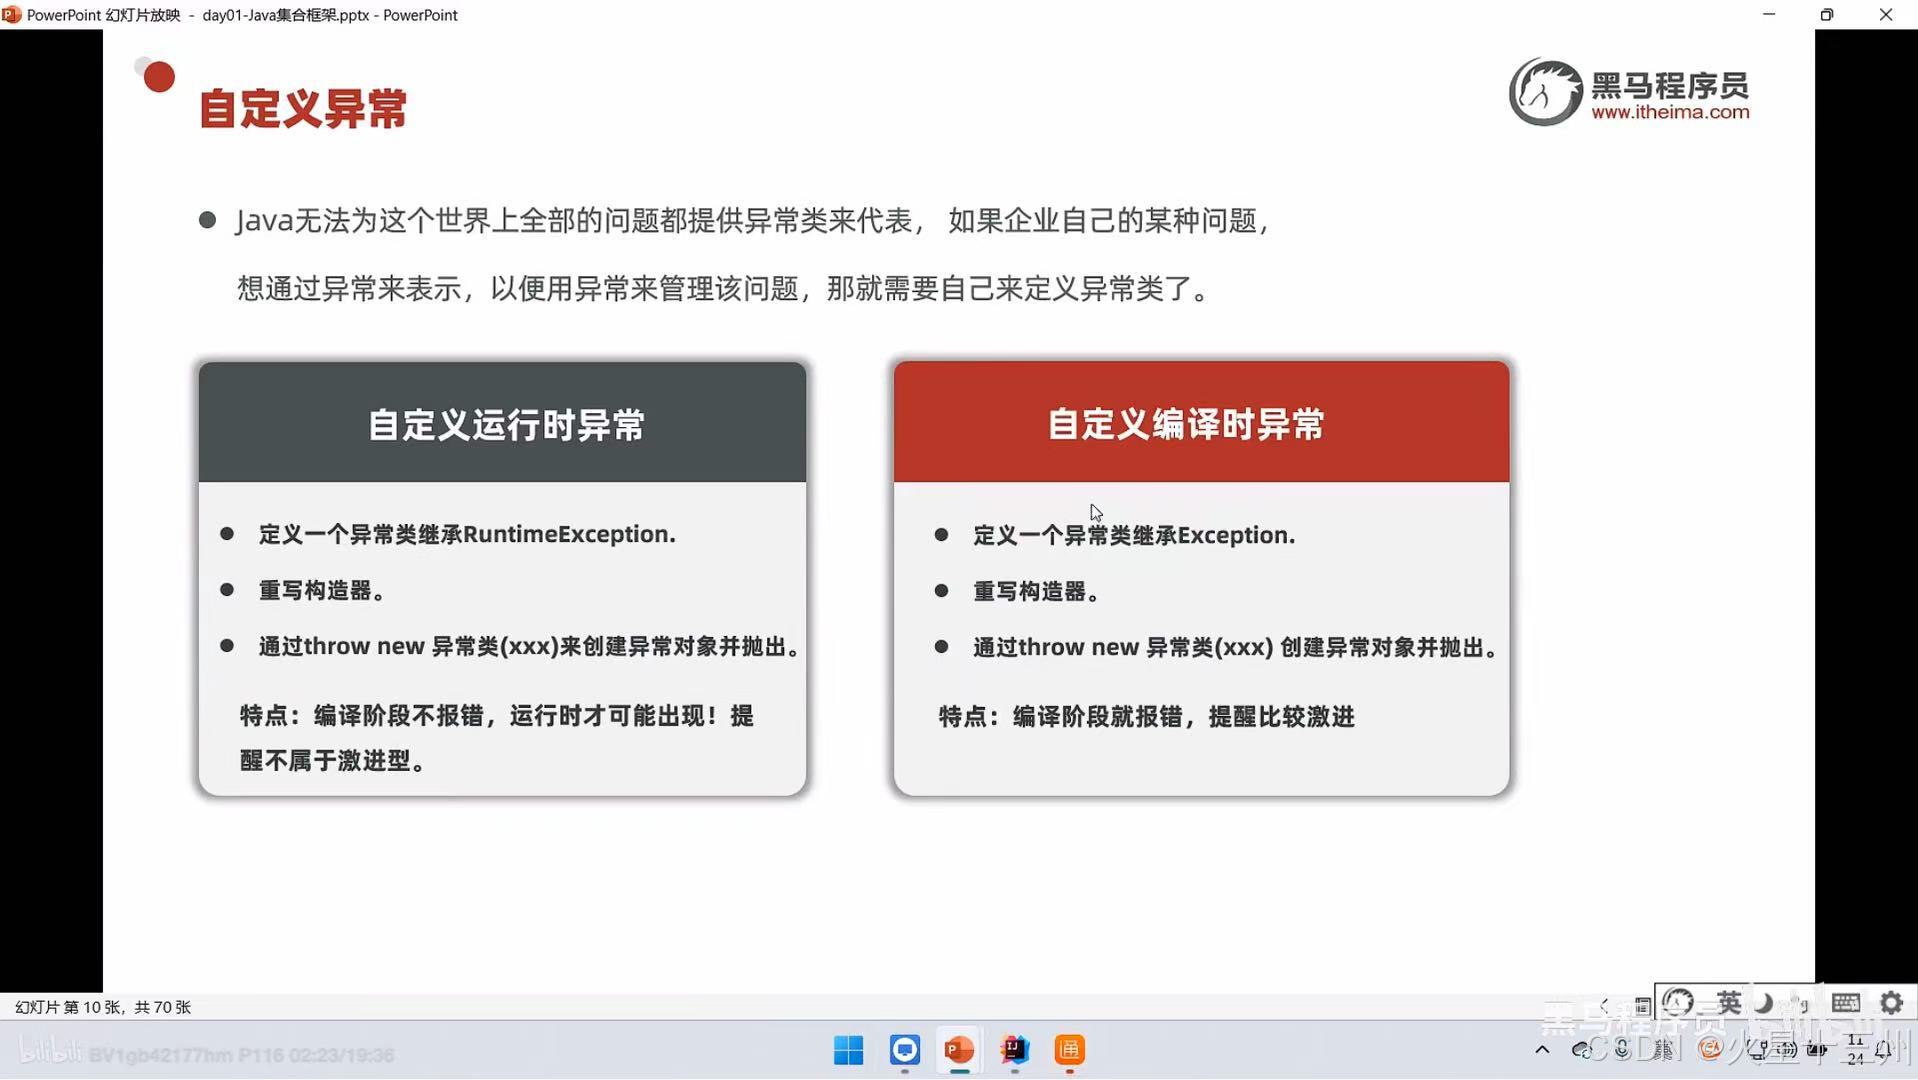
Task: Open the orange 通 messaging app from taskbar
Action: (1068, 1051)
